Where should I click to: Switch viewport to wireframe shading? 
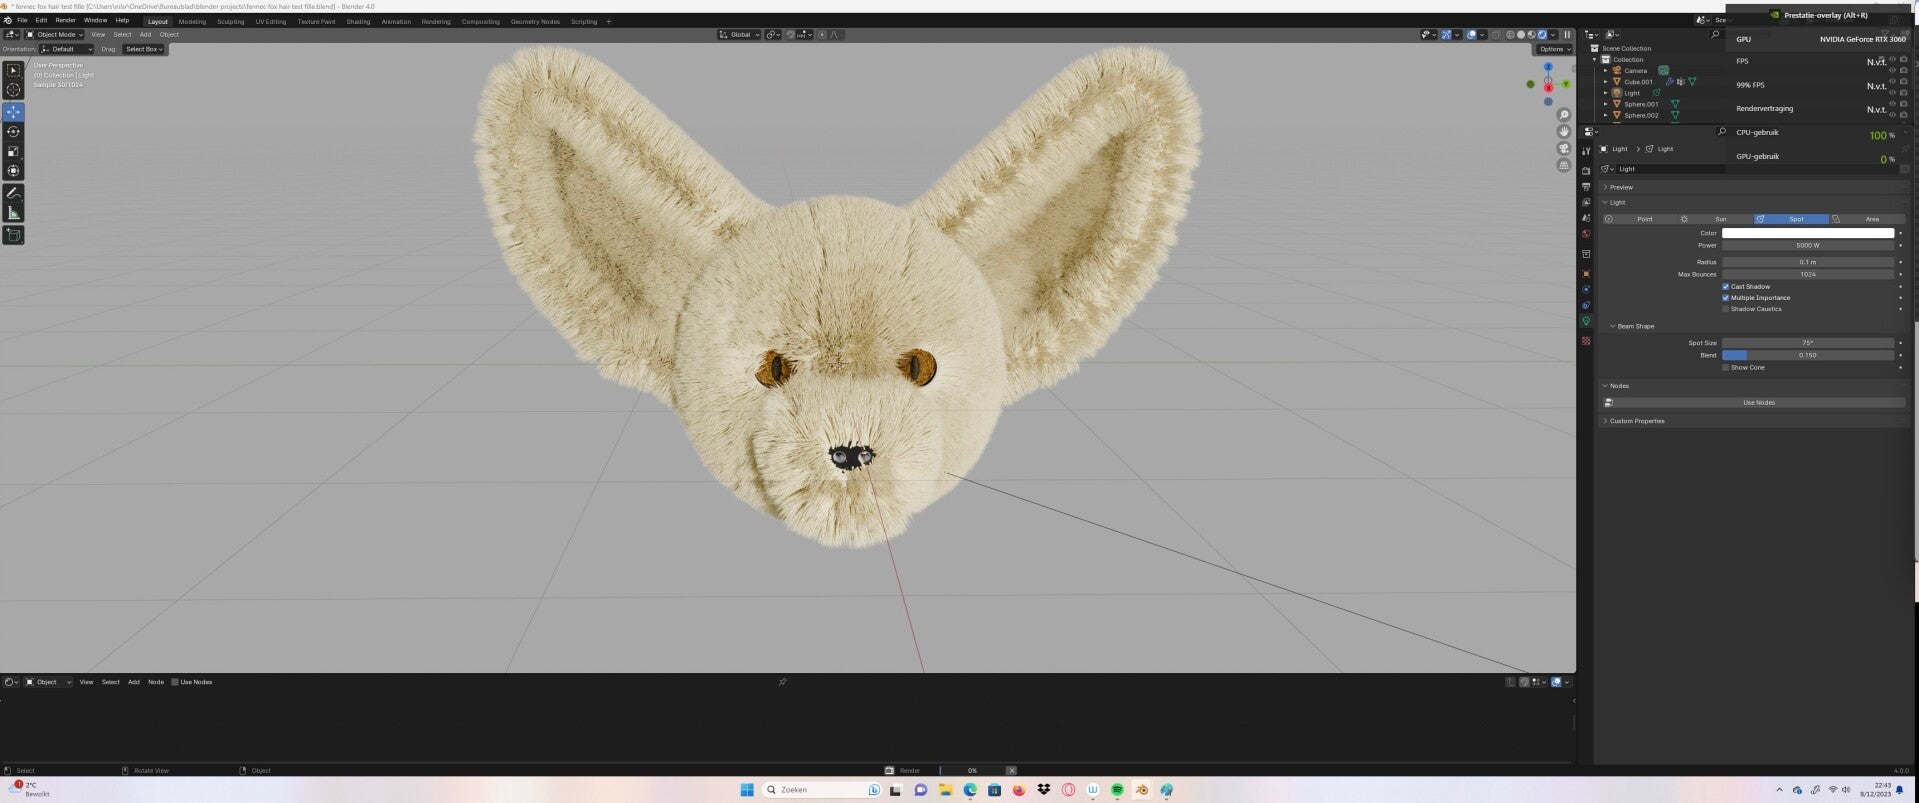pyautogui.click(x=1510, y=35)
